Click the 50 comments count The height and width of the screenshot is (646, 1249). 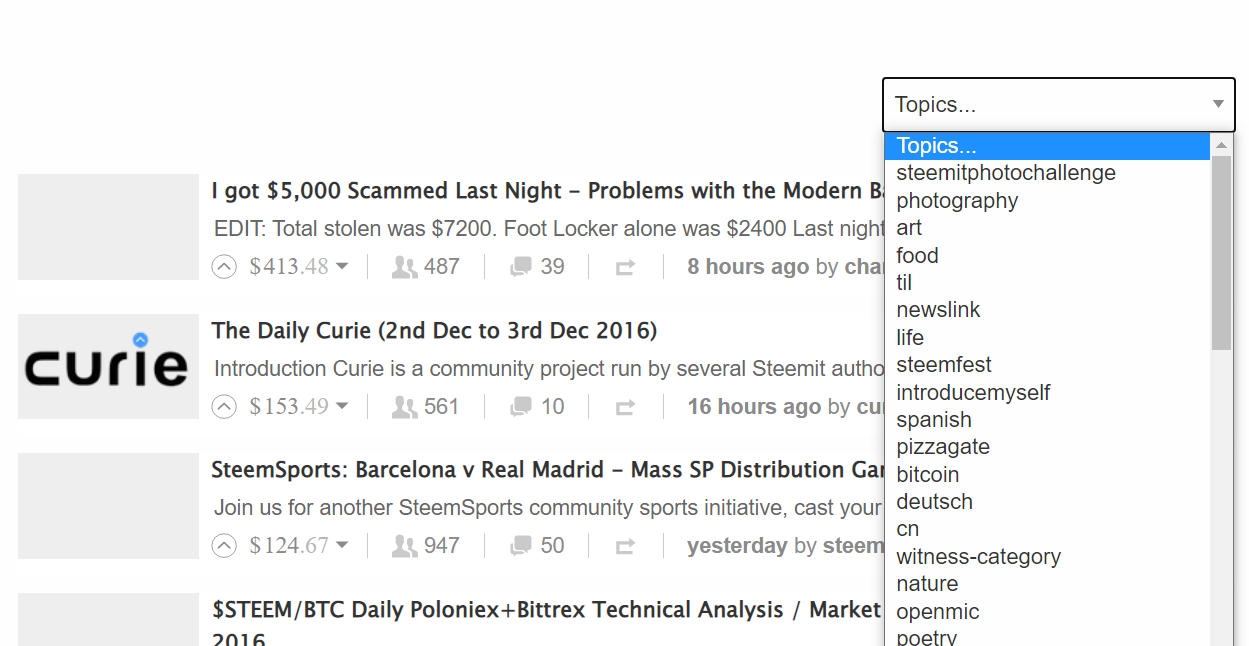point(552,546)
